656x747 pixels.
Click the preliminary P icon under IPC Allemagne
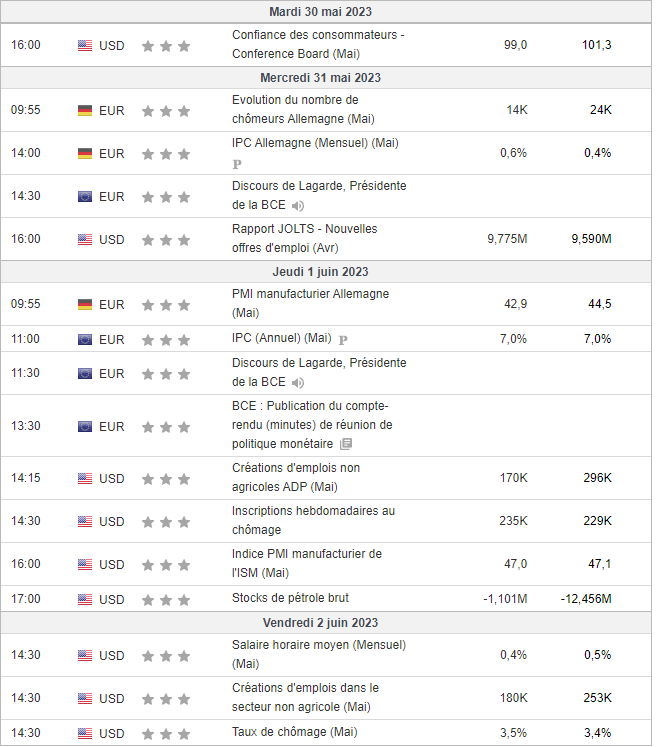(x=237, y=163)
